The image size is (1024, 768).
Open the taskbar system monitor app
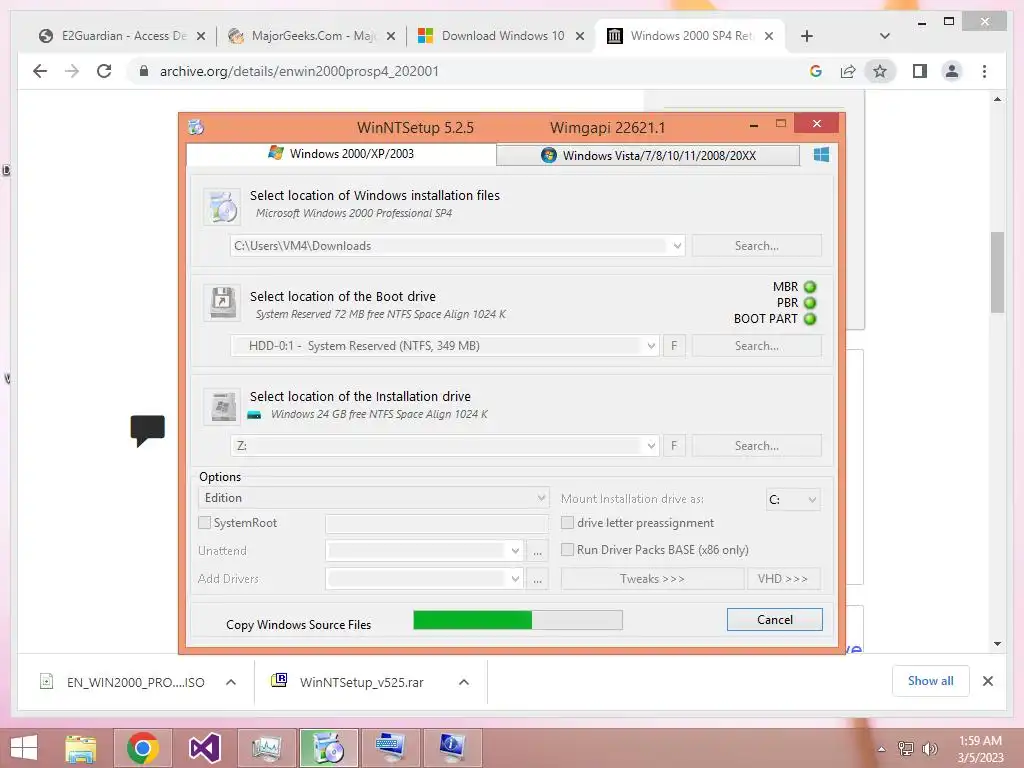[266, 748]
